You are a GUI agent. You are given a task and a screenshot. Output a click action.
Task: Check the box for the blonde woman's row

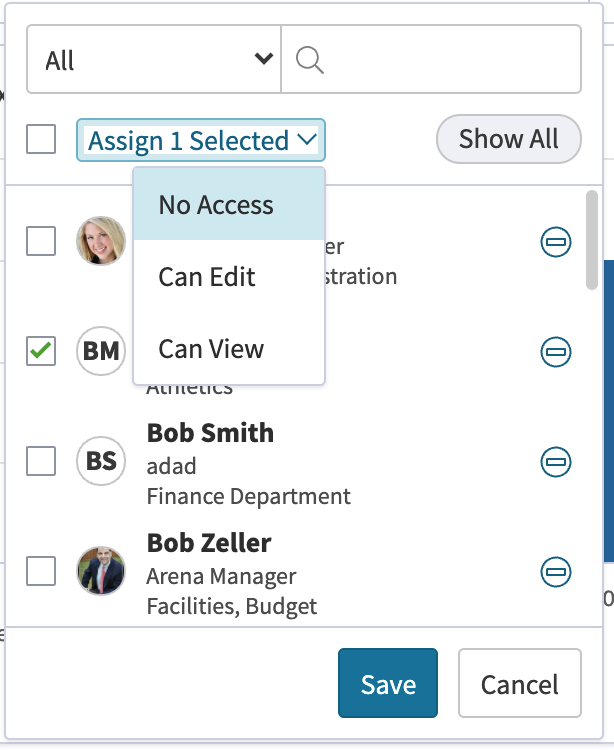41,241
